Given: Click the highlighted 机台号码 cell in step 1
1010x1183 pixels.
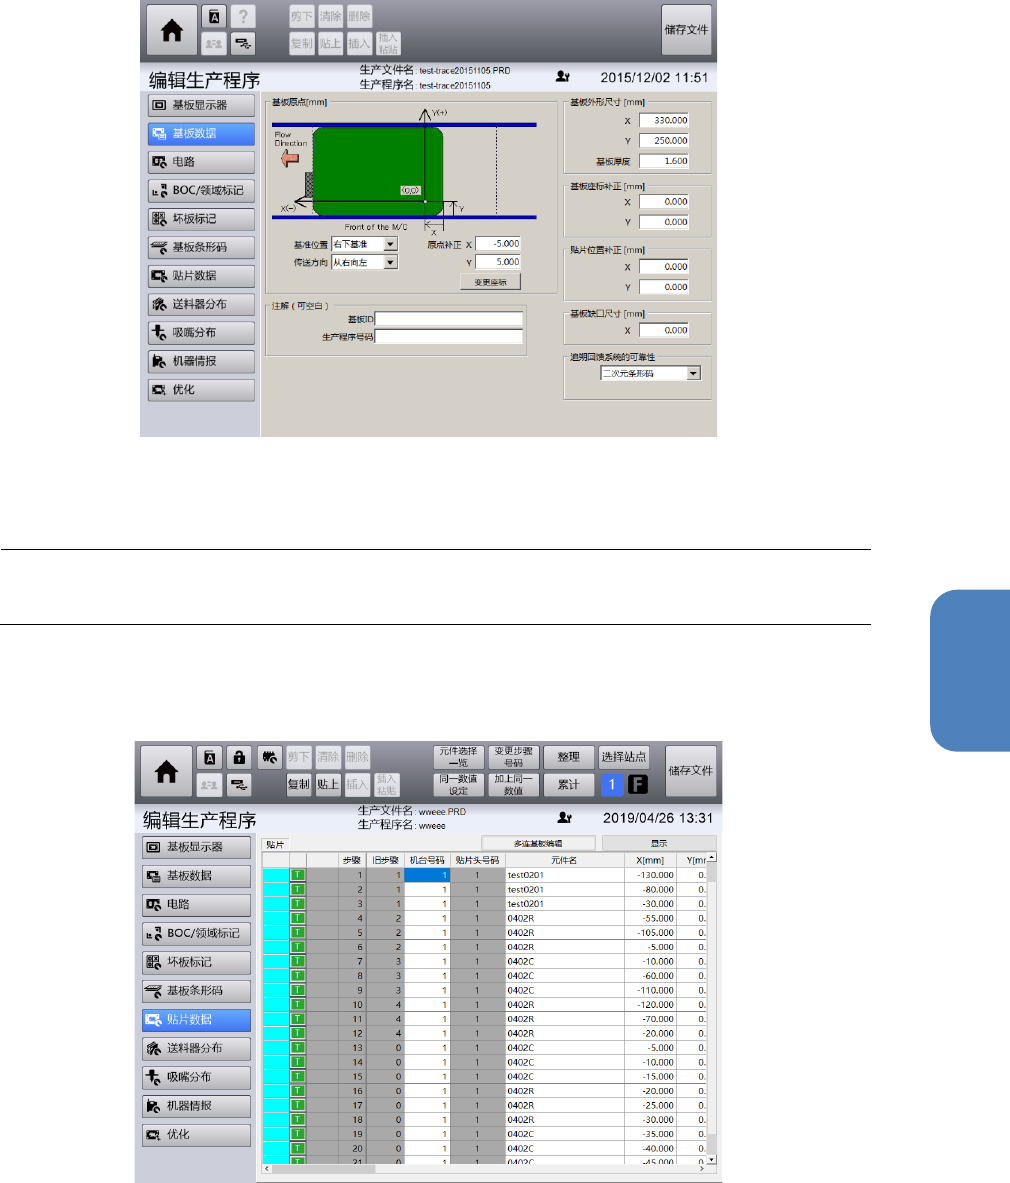Looking at the screenshot, I should pyautogui.click(x=427, y=876).
